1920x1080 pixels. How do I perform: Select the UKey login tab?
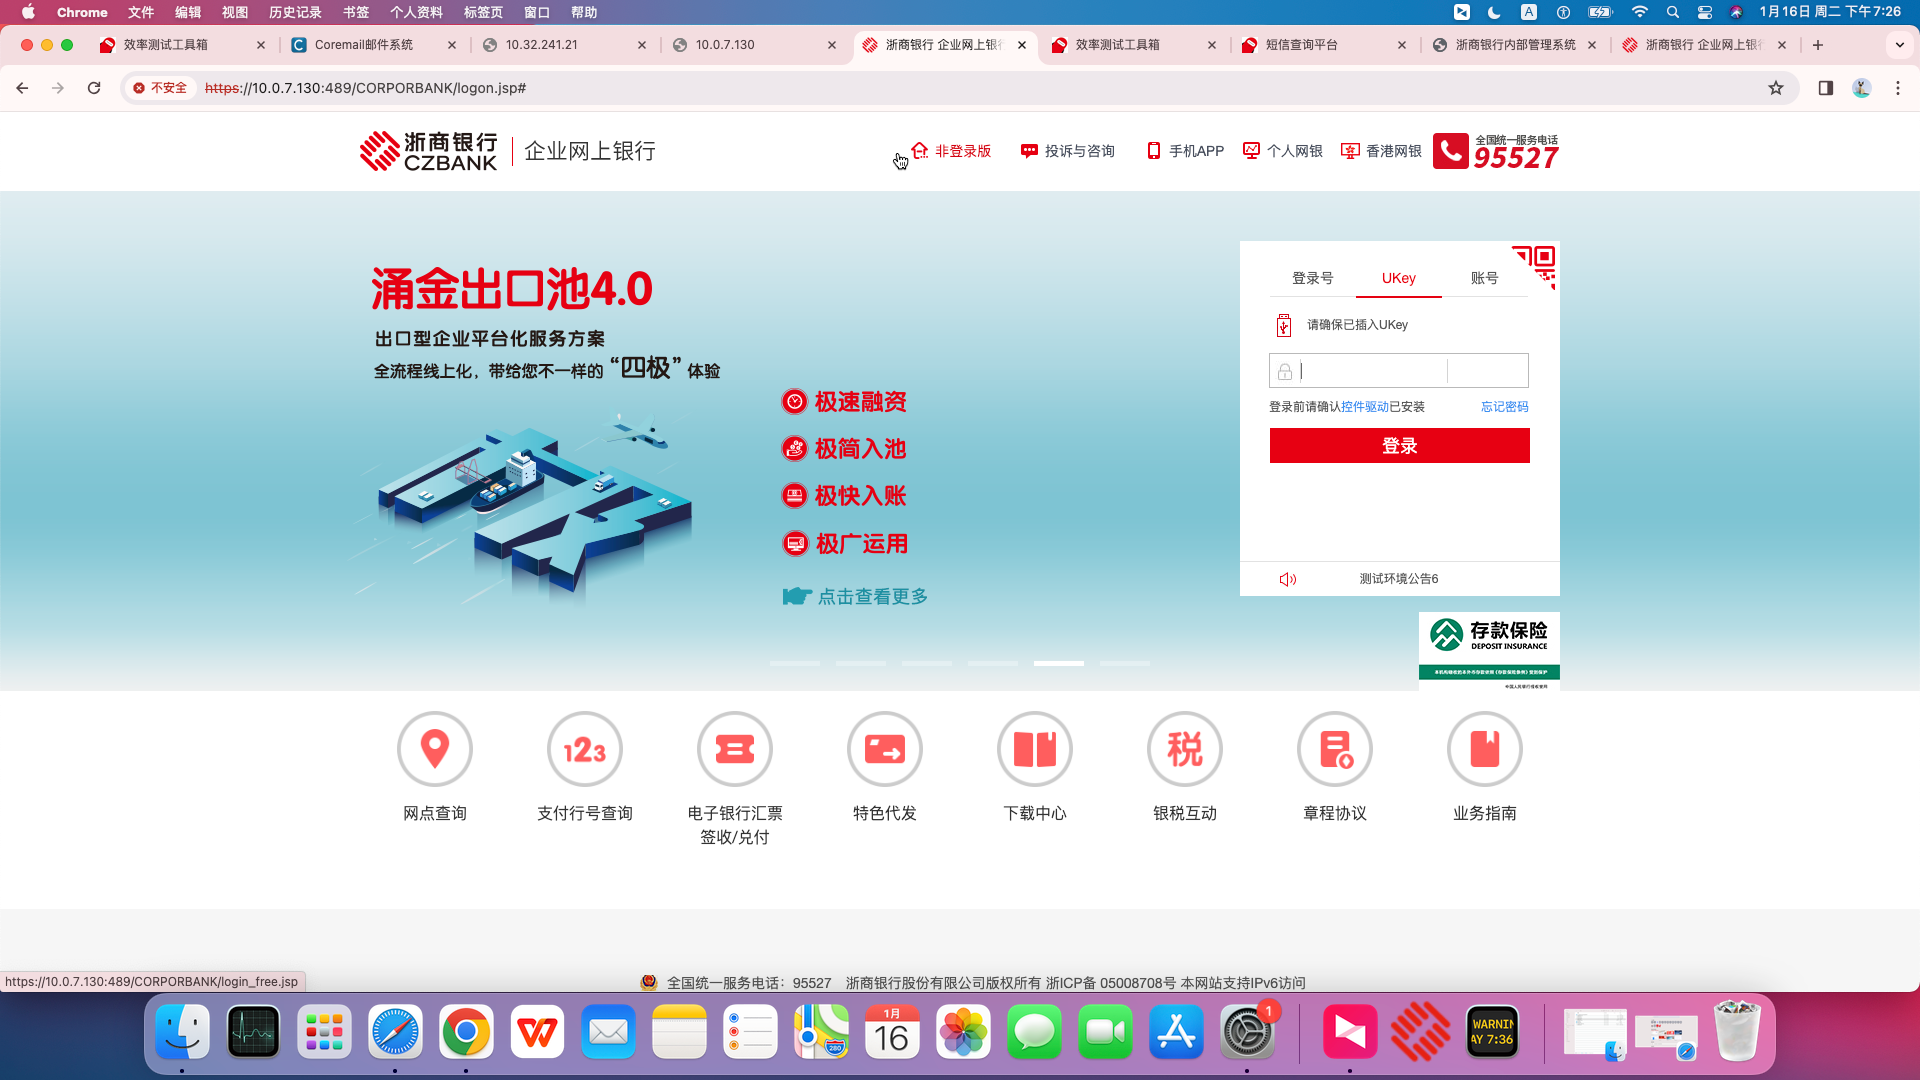1399,278
